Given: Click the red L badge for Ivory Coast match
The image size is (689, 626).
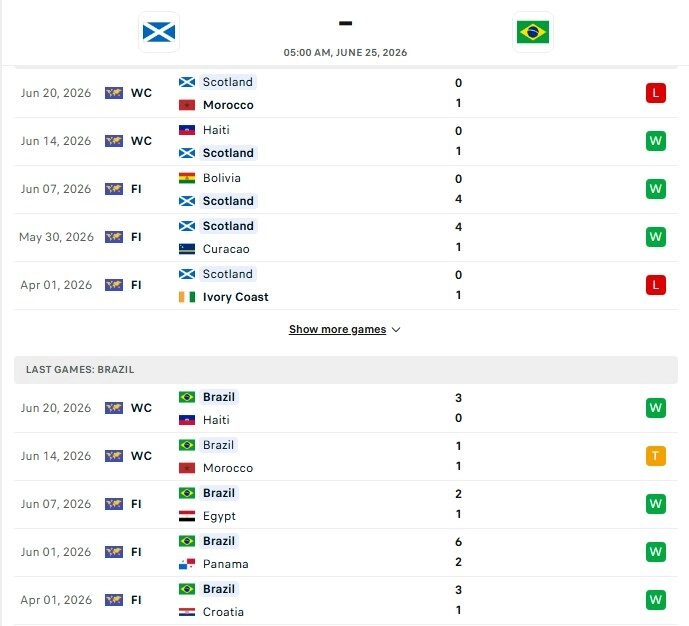Looking at the screenshot, I should (656, 285).
